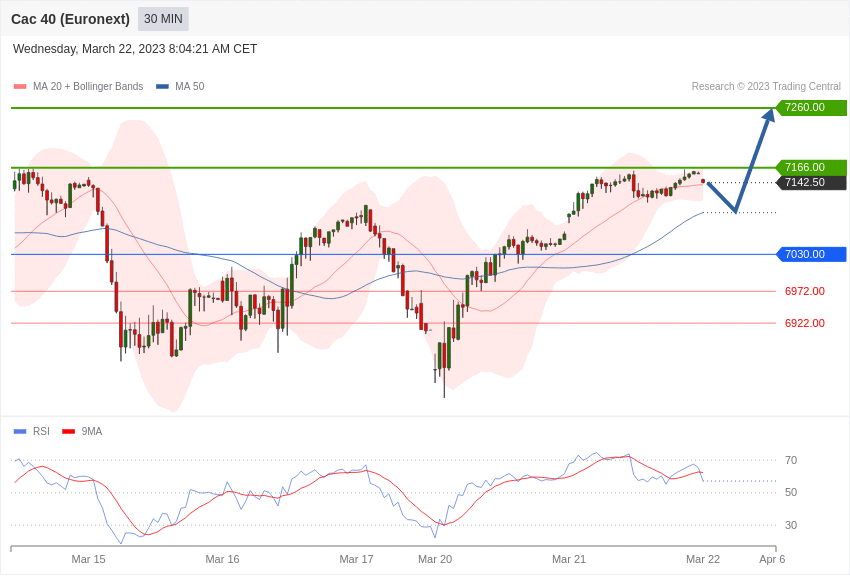Click the 7030.00 pivot price tag
This screenshot has height=576, width=850.
pos(812,254)
